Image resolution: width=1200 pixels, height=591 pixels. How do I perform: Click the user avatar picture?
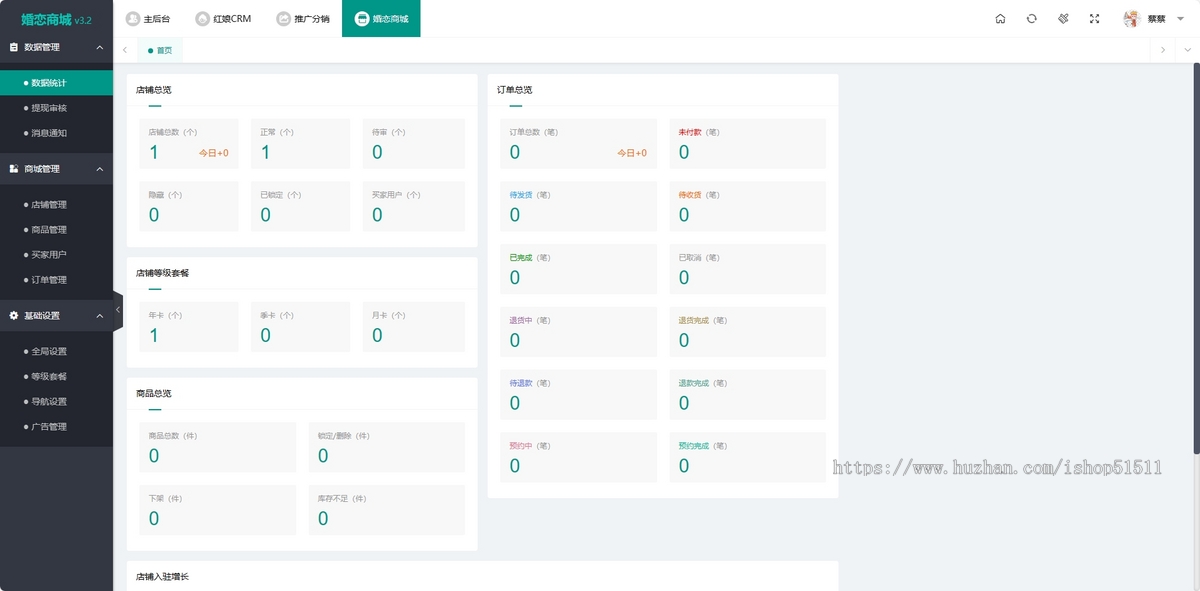pyautogui.click(x=1132, y=19)
